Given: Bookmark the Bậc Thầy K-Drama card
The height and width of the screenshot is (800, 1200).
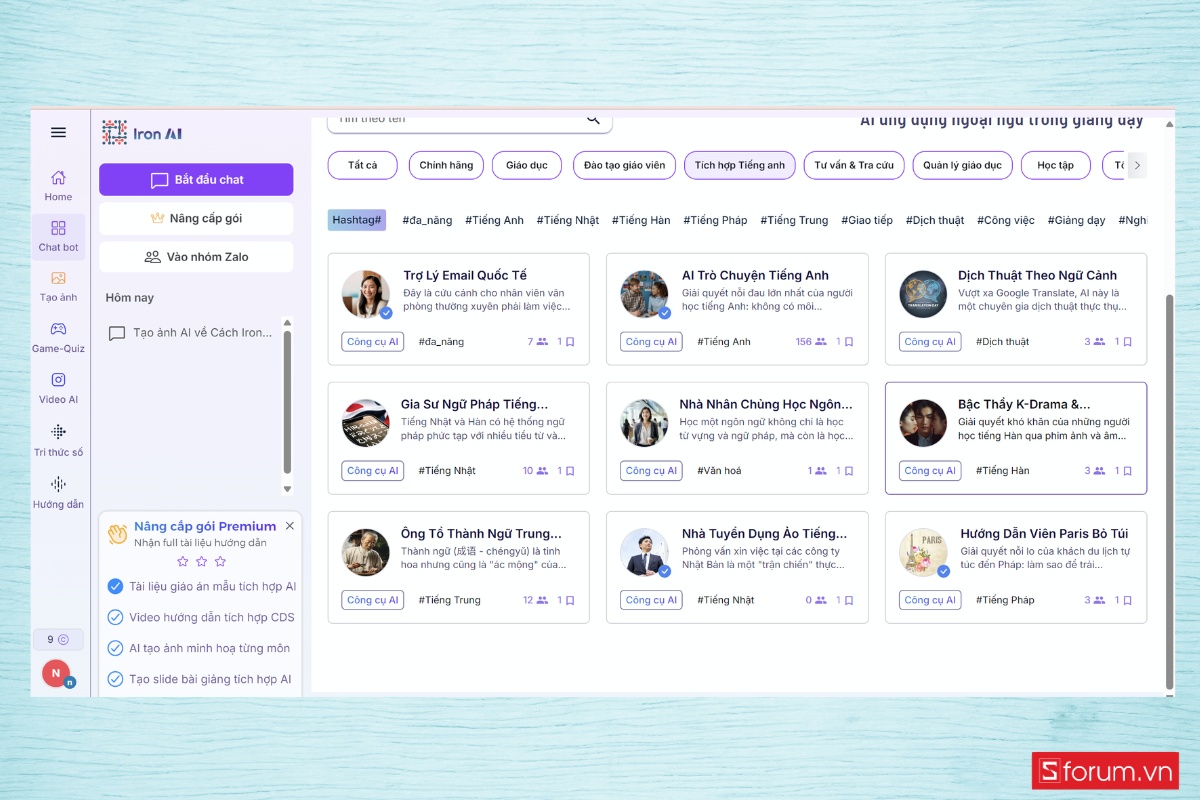Looking at the screenshot, I should point(1127,471).
